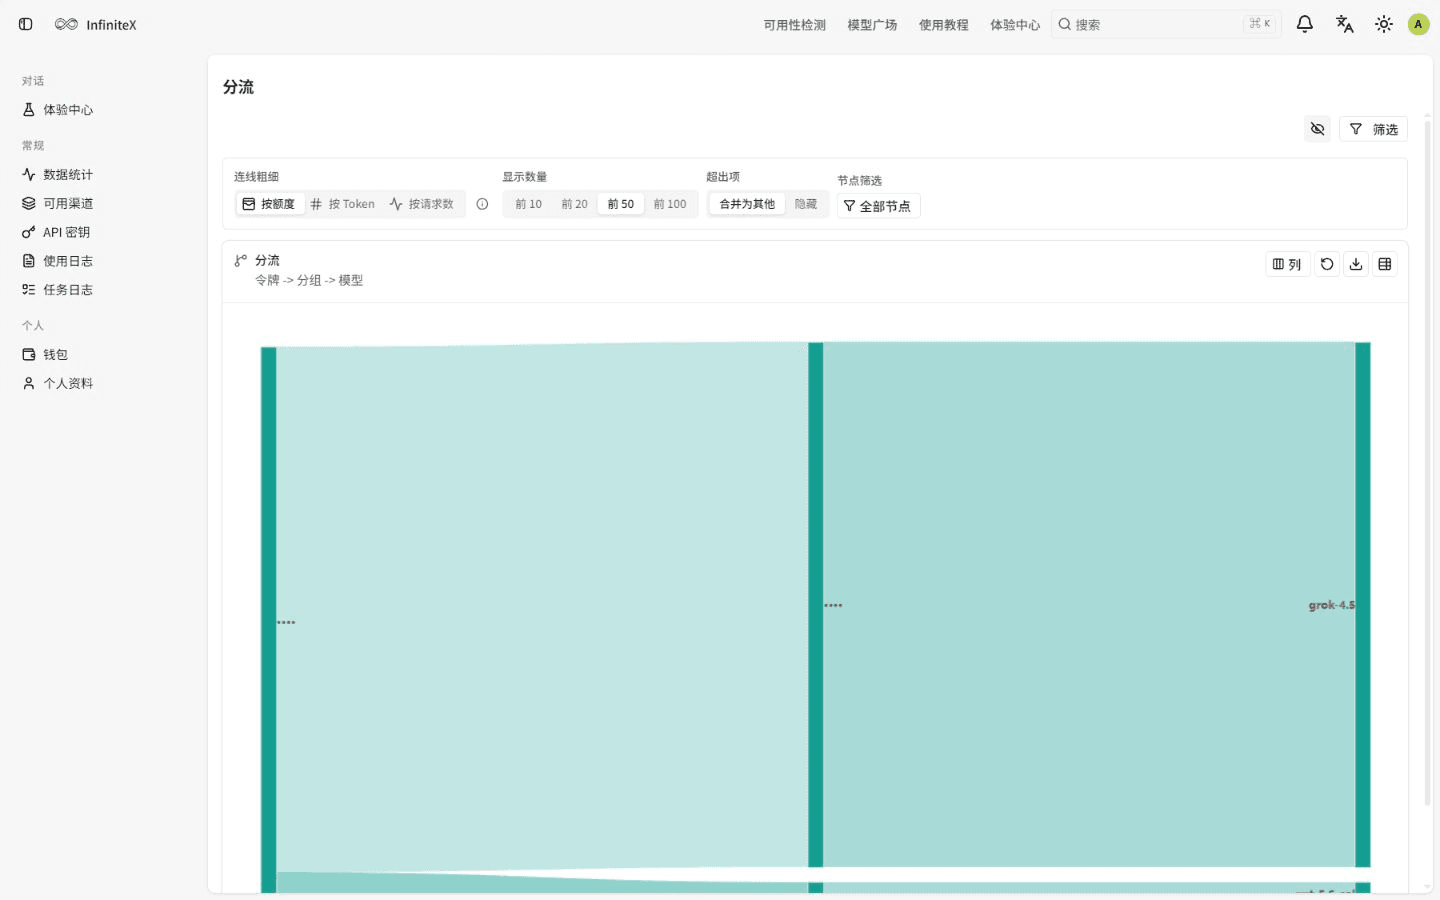
Task: Choose 前 10 display count
Action: (529, 204)
